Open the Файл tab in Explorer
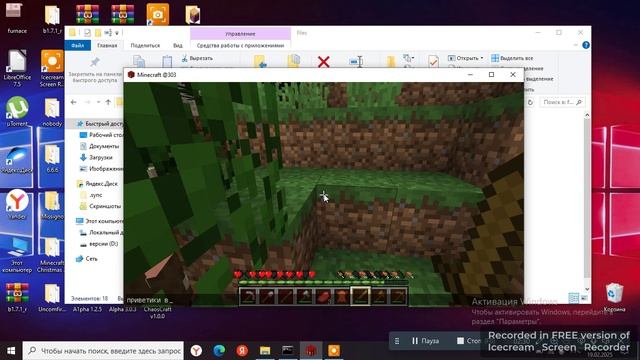This screenshot has width=640, height=360. point(78,45)
